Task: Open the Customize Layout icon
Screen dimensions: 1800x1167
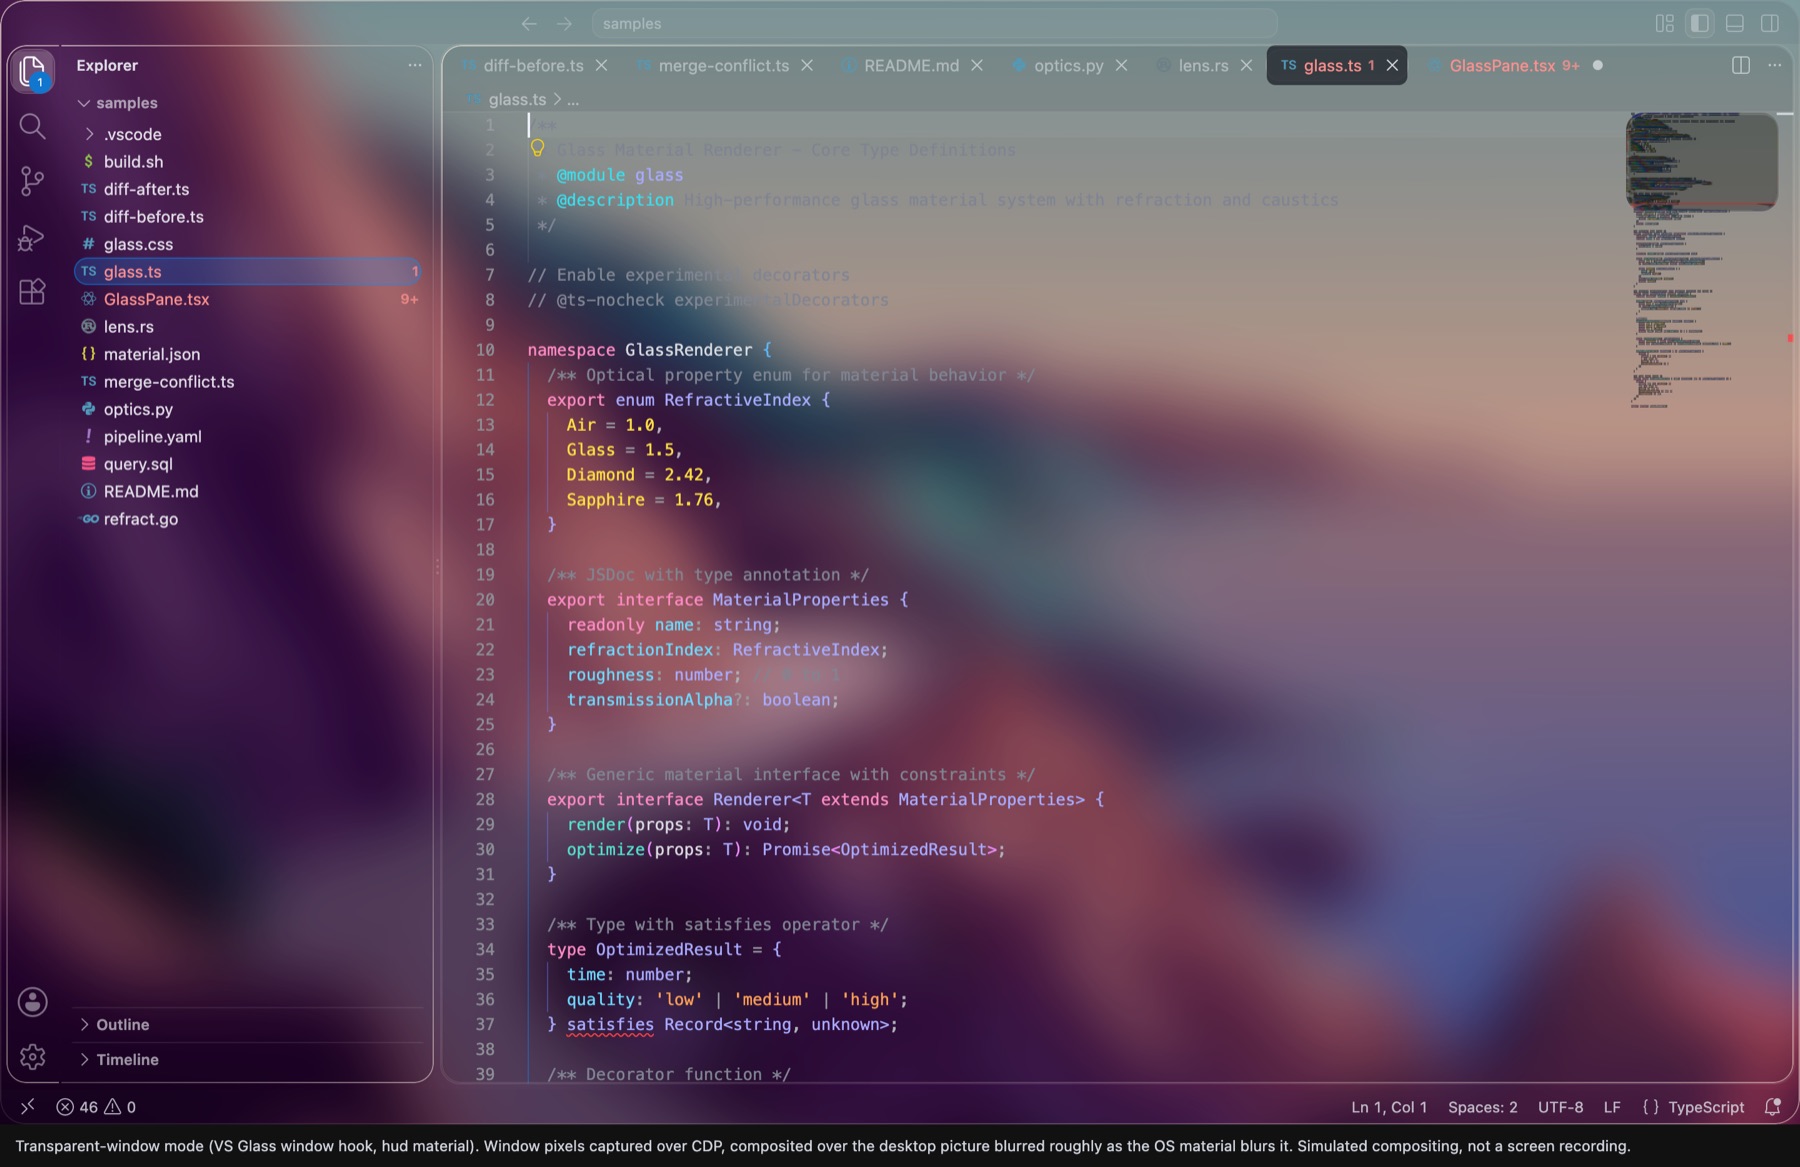Action: coord(1664,23)
